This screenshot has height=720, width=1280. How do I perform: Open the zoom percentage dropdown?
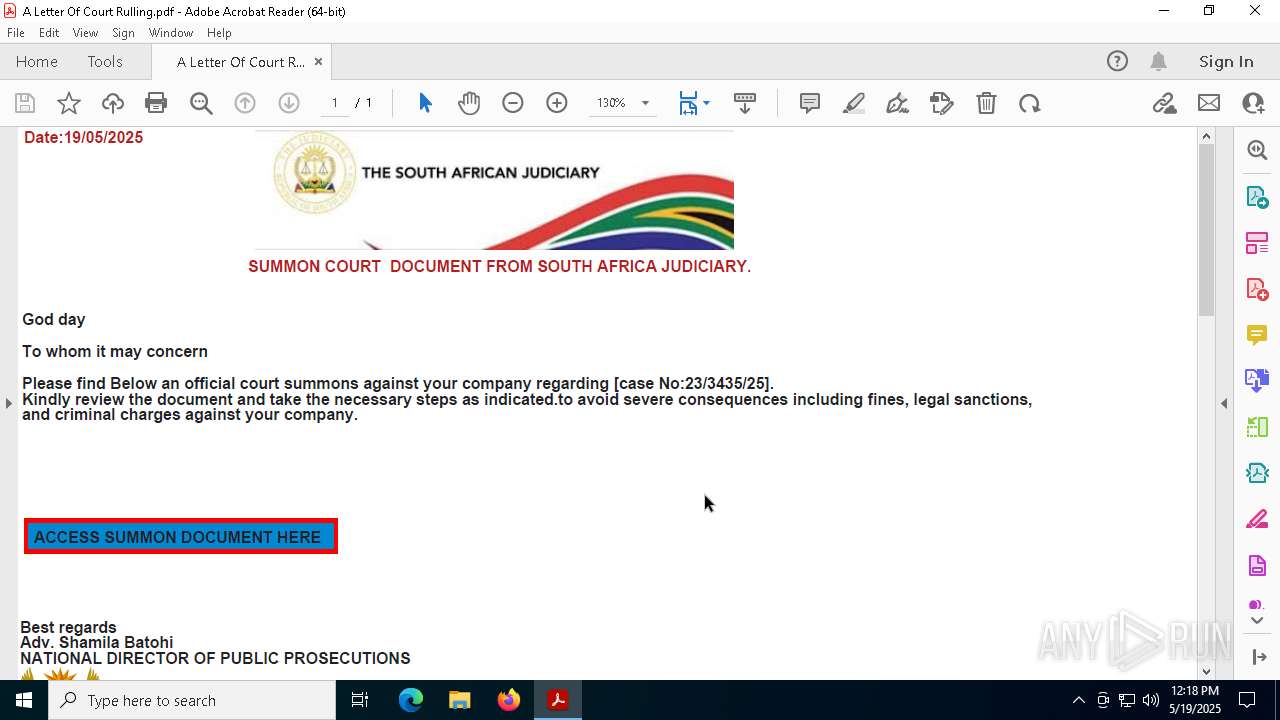point(645,103)
